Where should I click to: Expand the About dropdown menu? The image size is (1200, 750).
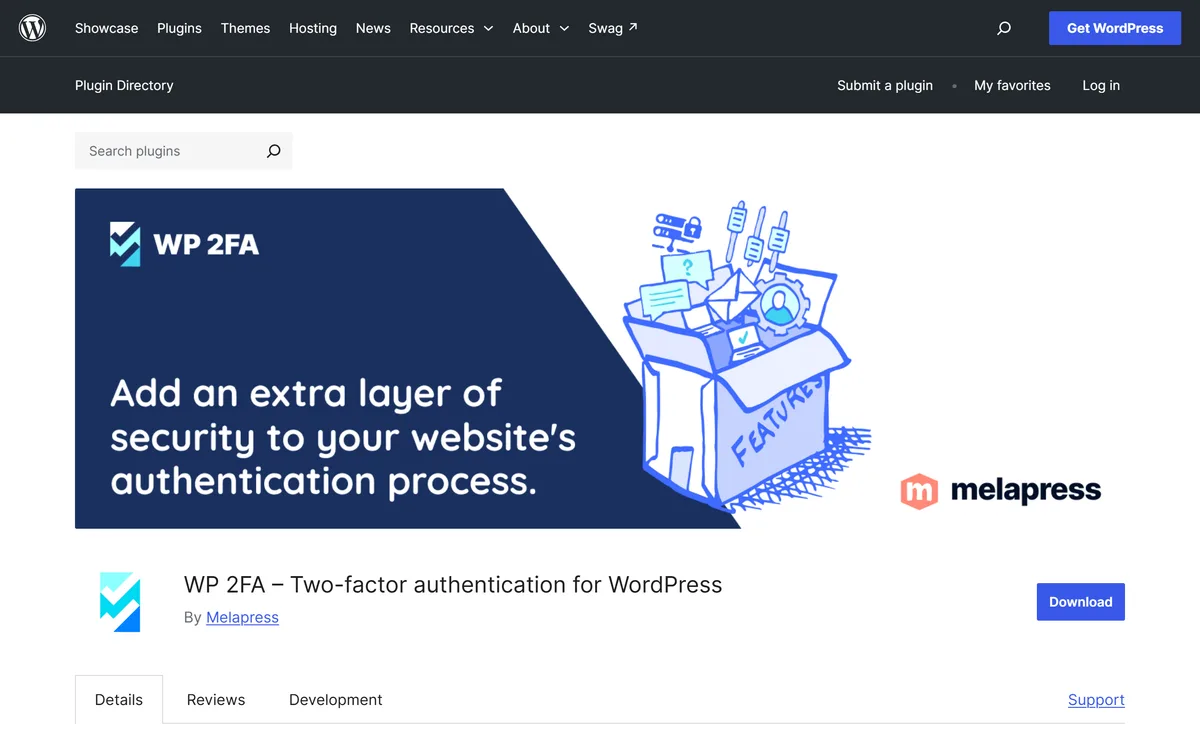(x=541, y=28)
